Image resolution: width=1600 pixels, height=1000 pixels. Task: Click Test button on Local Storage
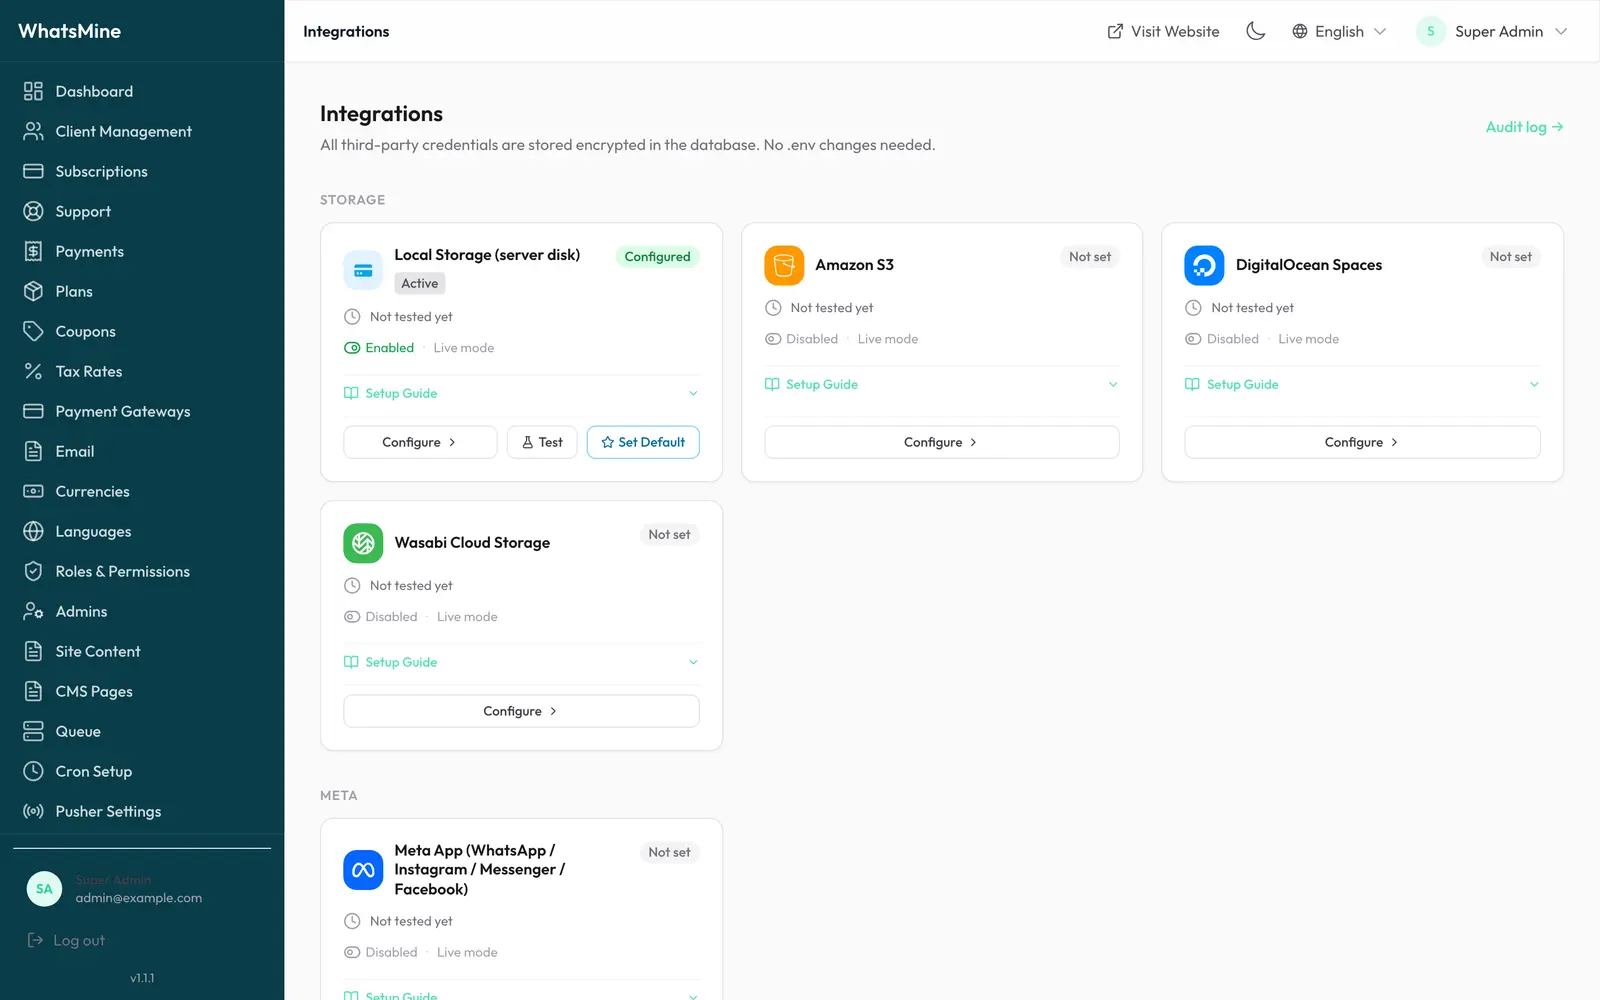[x=542, y=442]
